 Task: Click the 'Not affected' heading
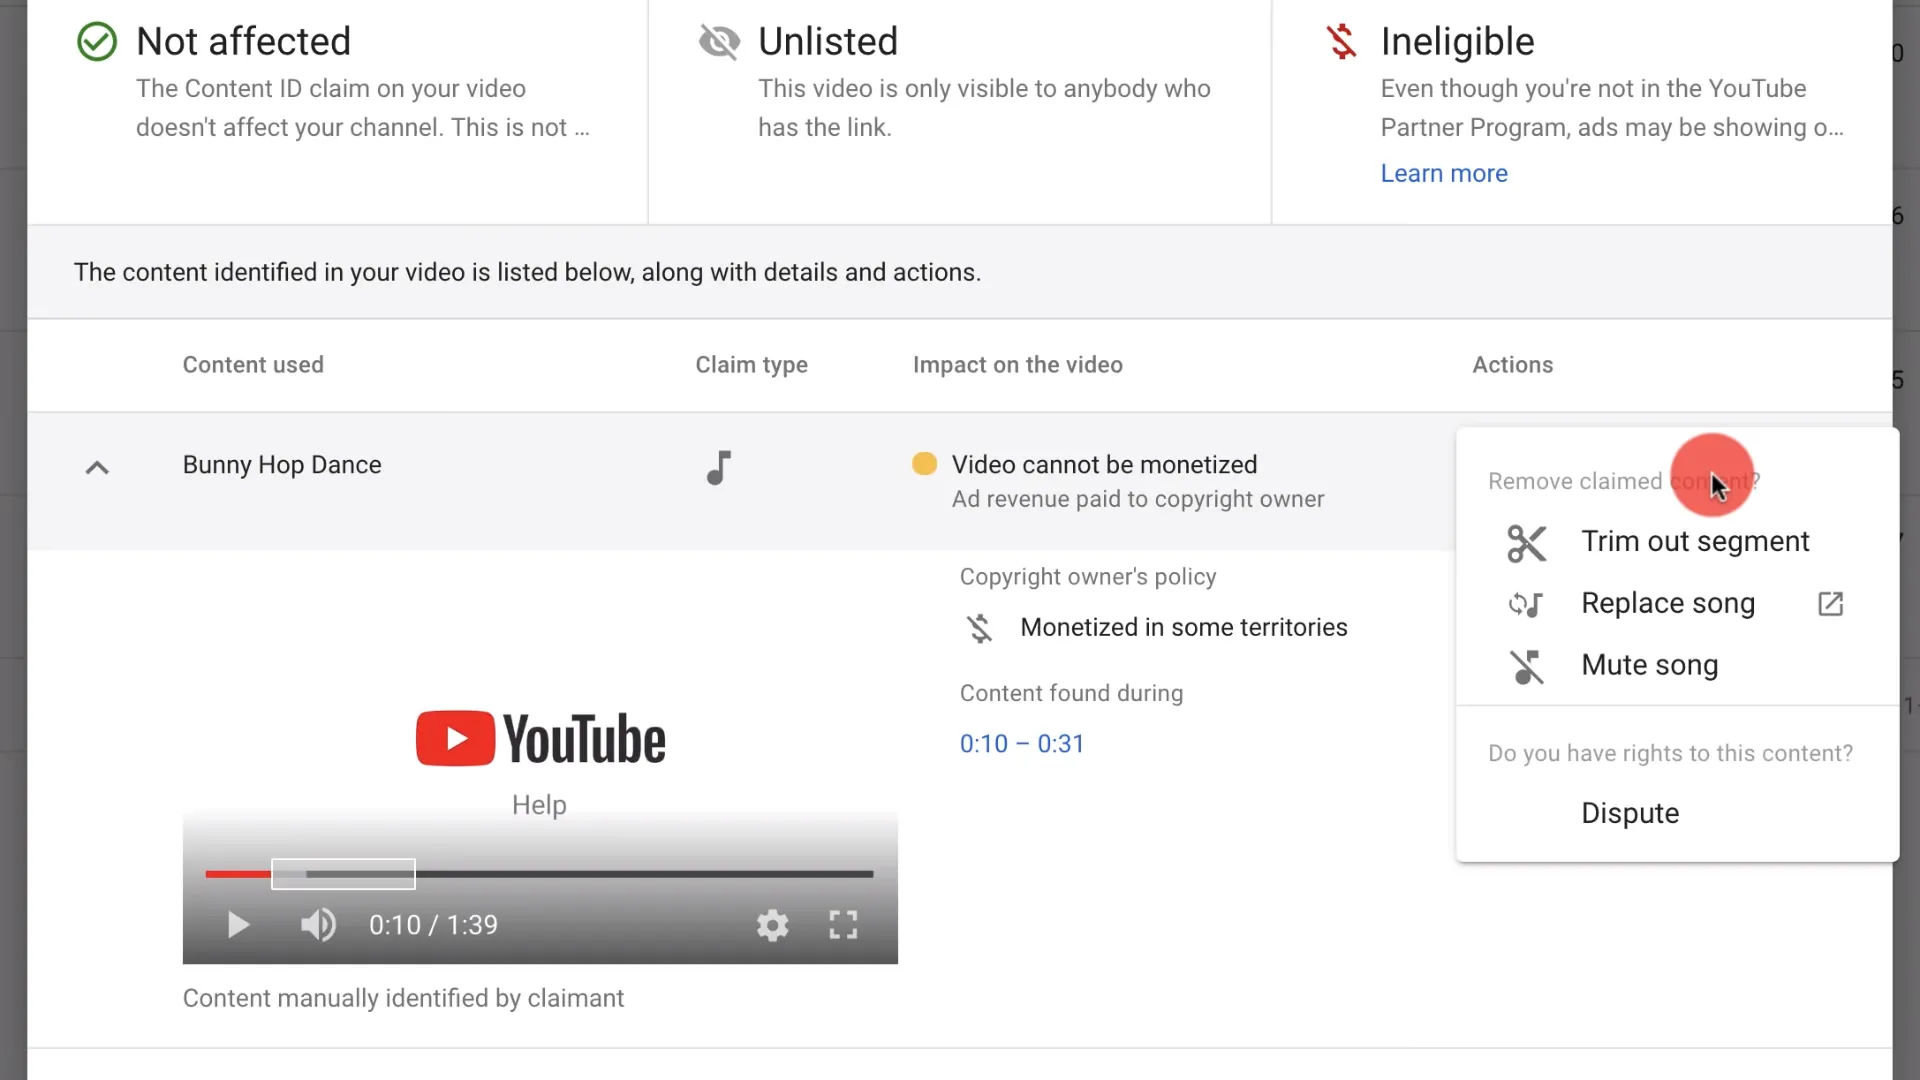243,42
